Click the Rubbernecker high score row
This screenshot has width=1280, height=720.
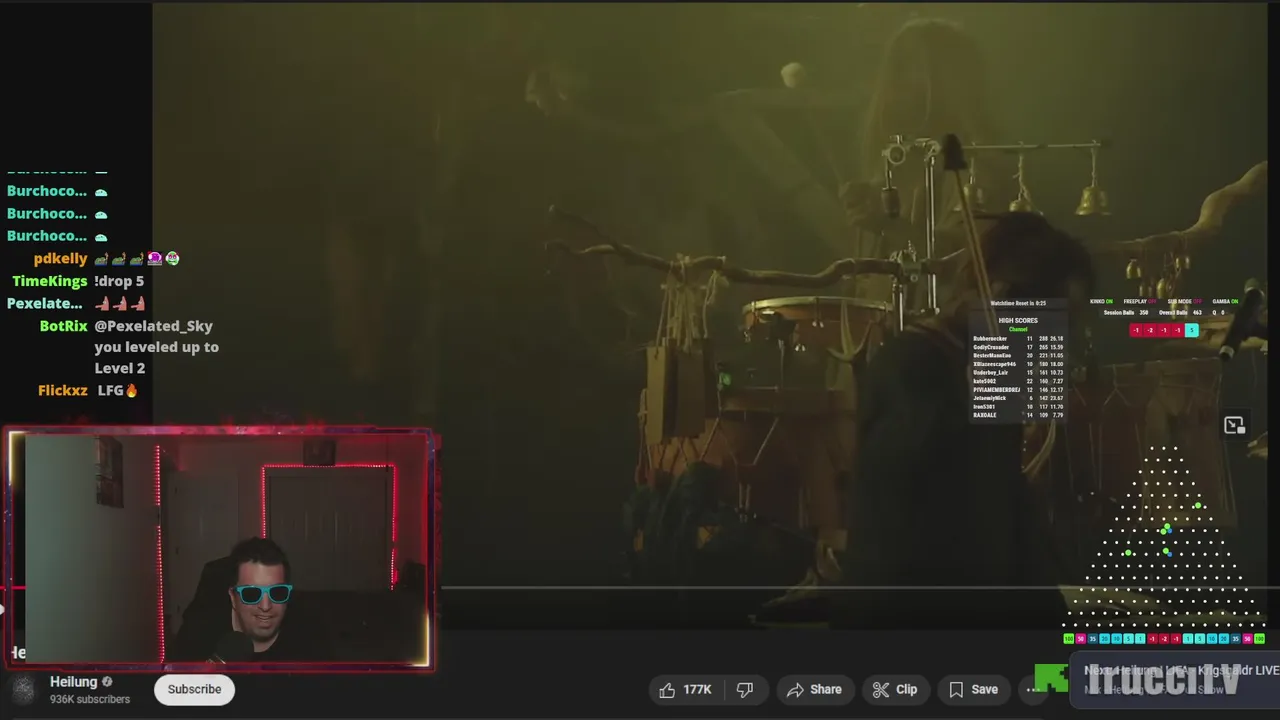[1018, 339]
